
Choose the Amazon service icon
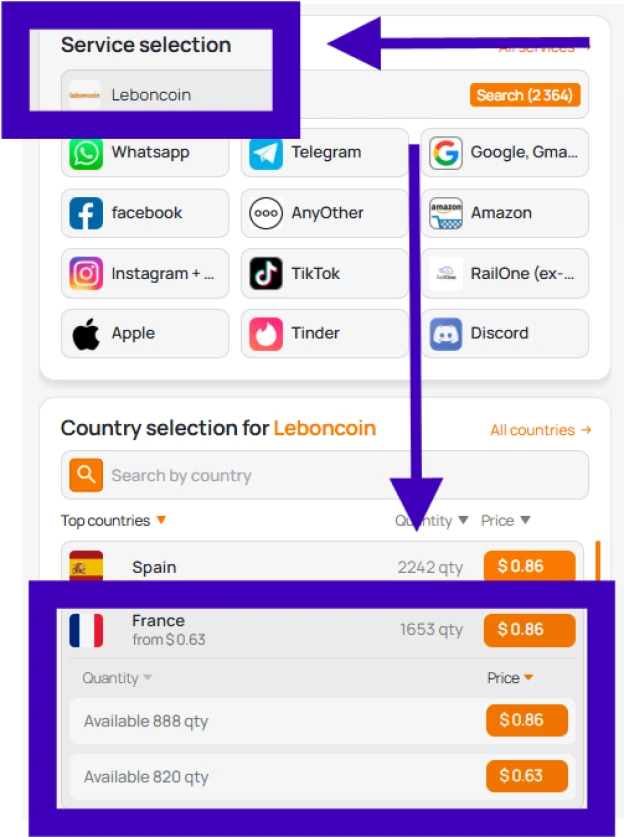pos(446,213)
